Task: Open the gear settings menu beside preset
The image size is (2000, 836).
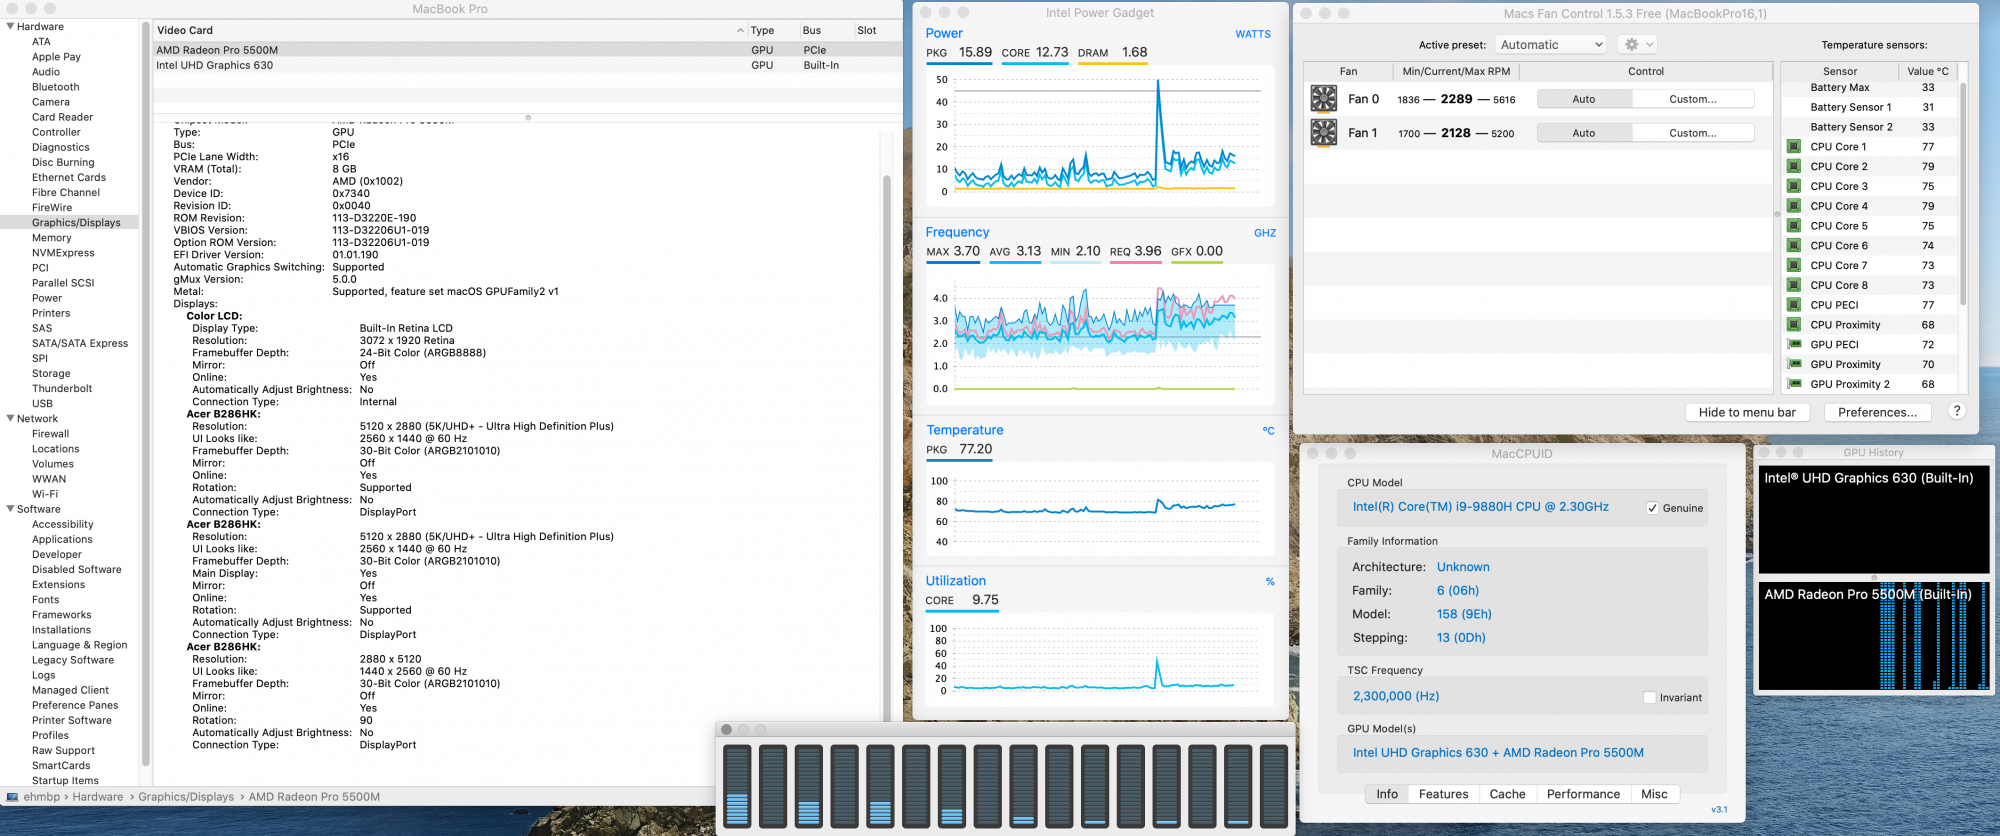Action: (1639, 44)
